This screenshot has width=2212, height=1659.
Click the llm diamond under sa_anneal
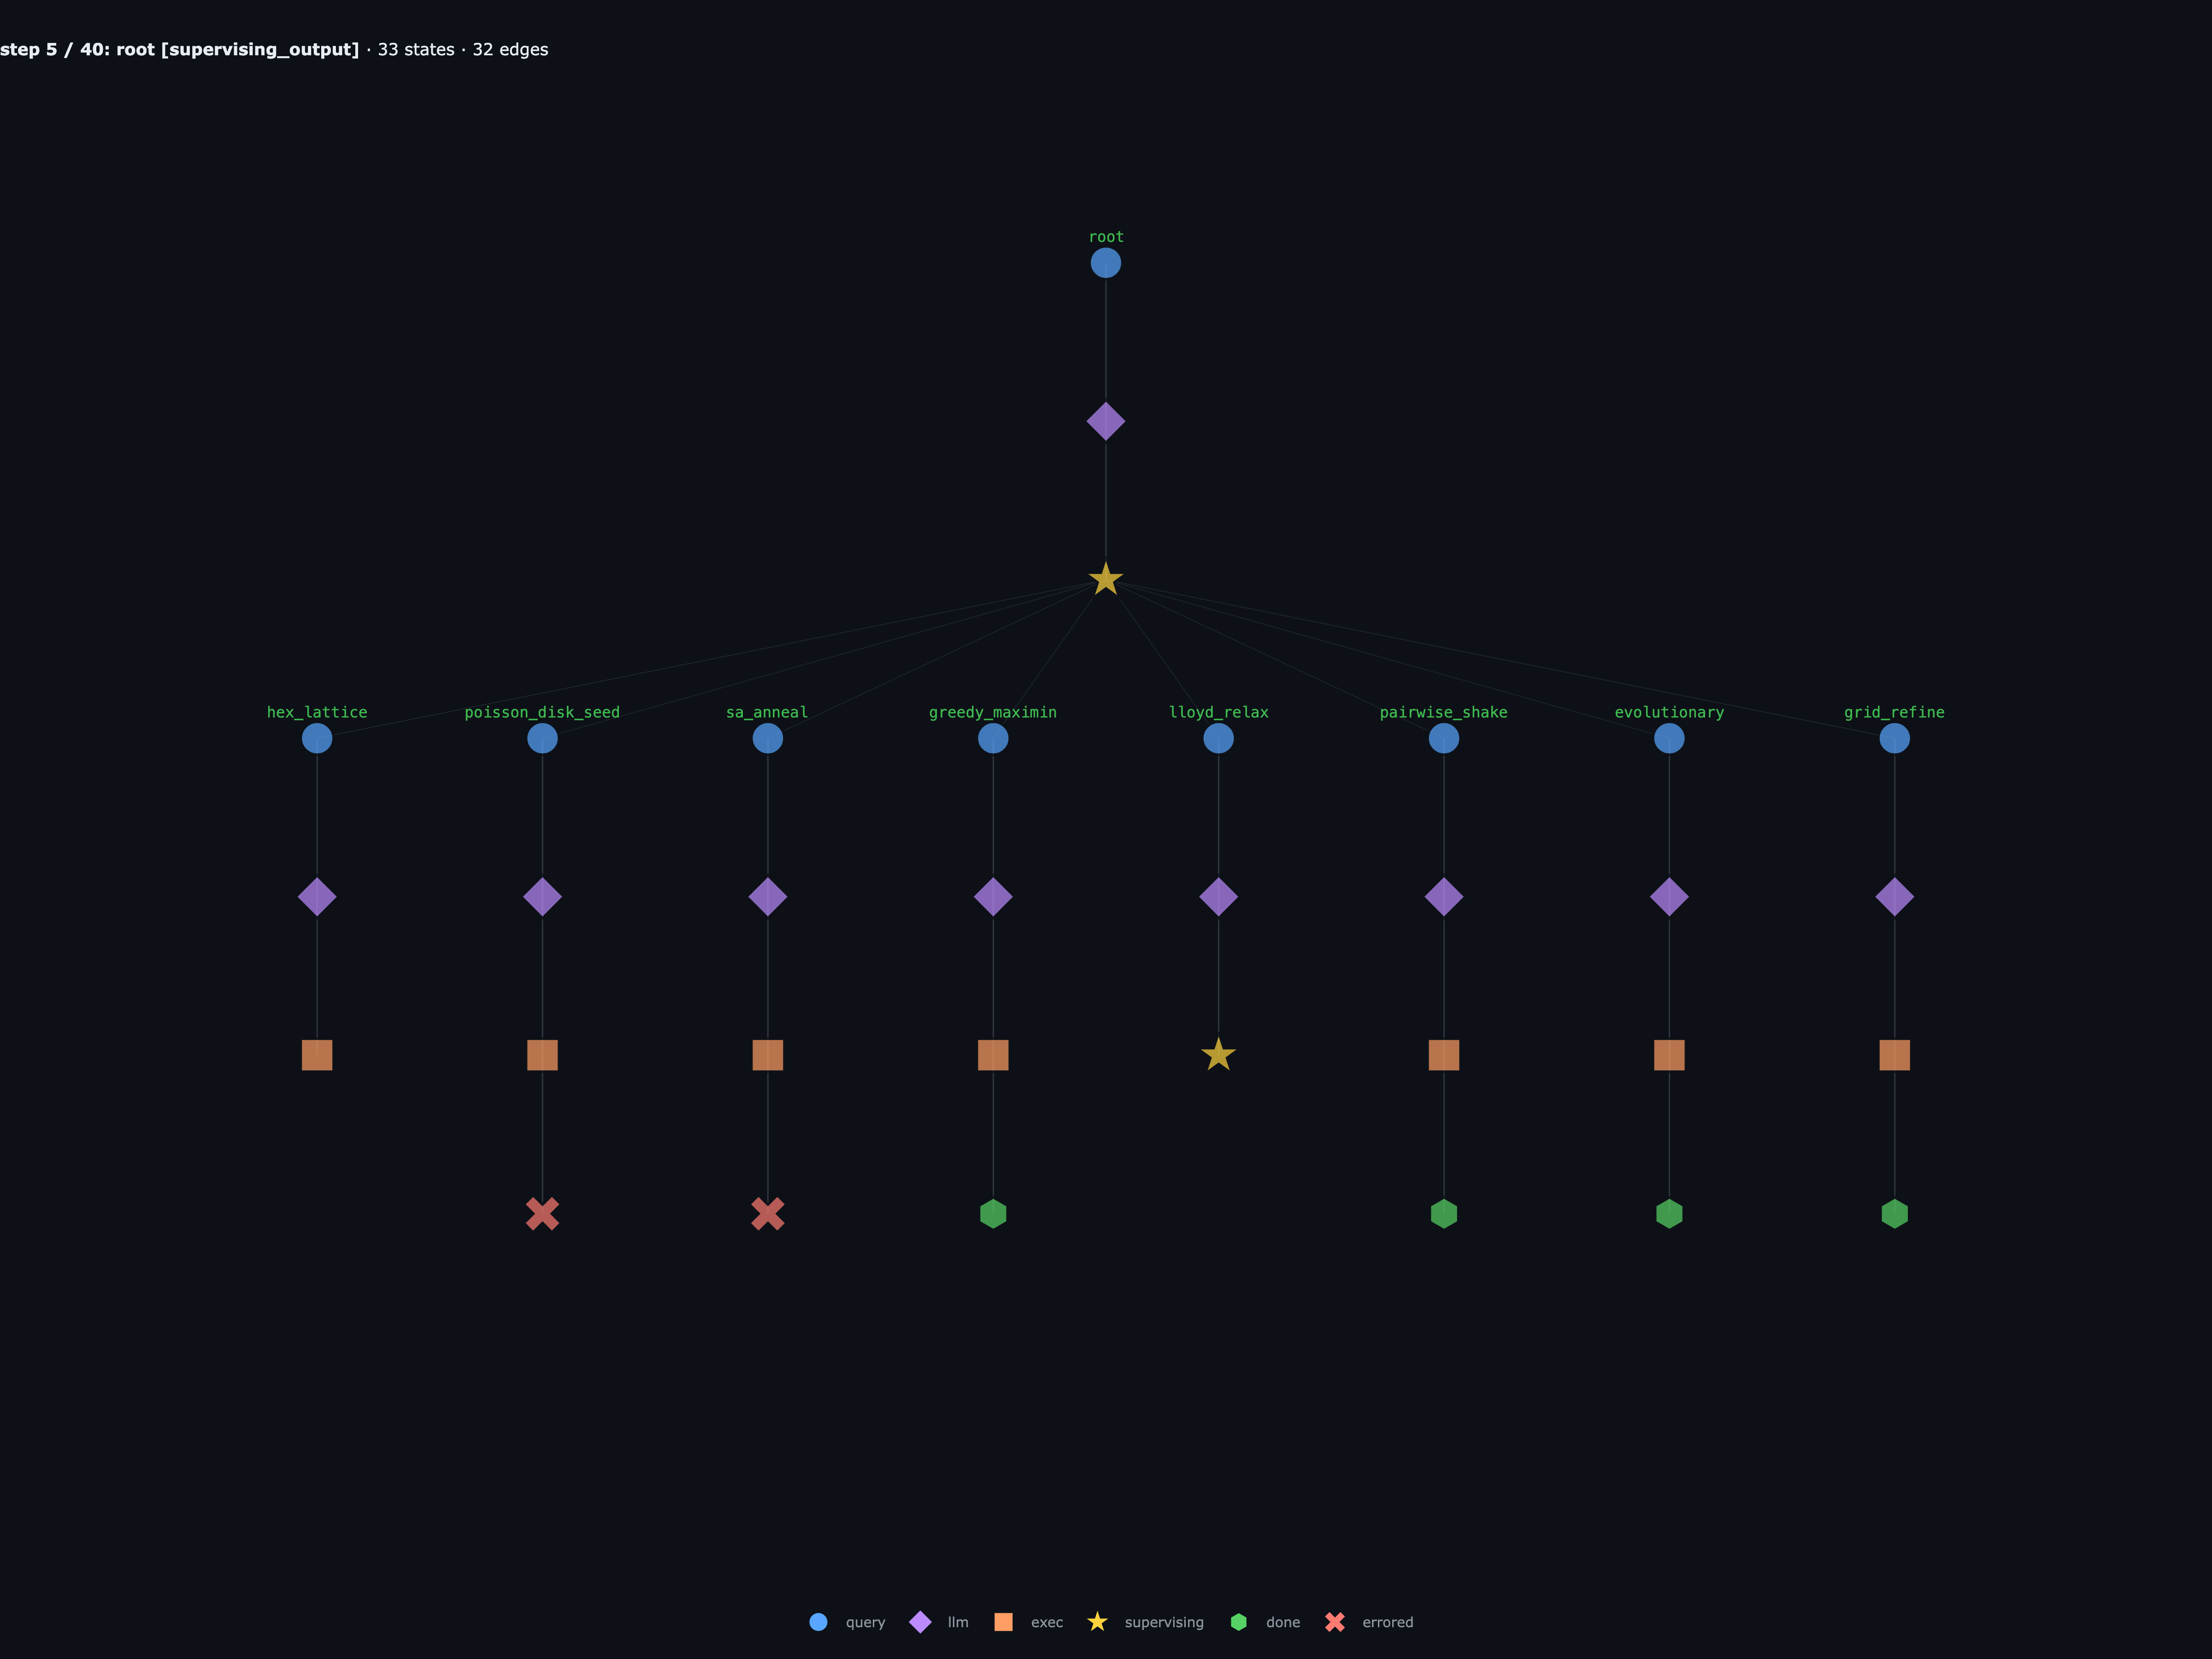(768, 897)
